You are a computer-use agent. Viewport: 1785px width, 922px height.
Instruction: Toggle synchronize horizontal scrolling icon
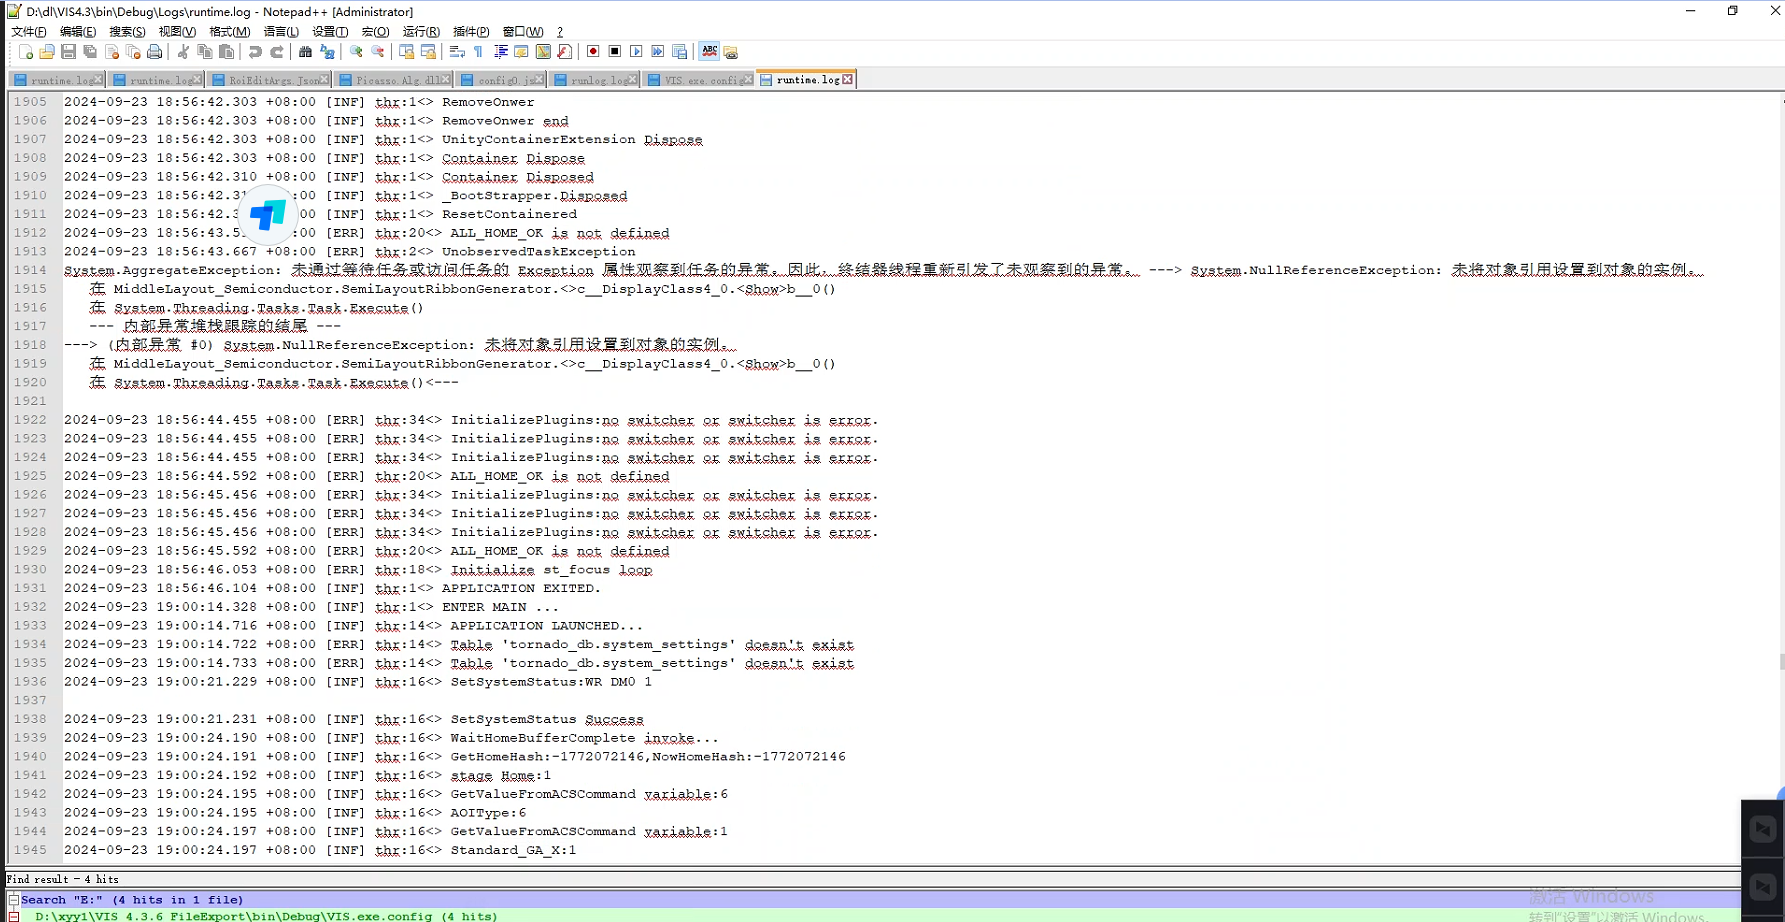(428, 52)
